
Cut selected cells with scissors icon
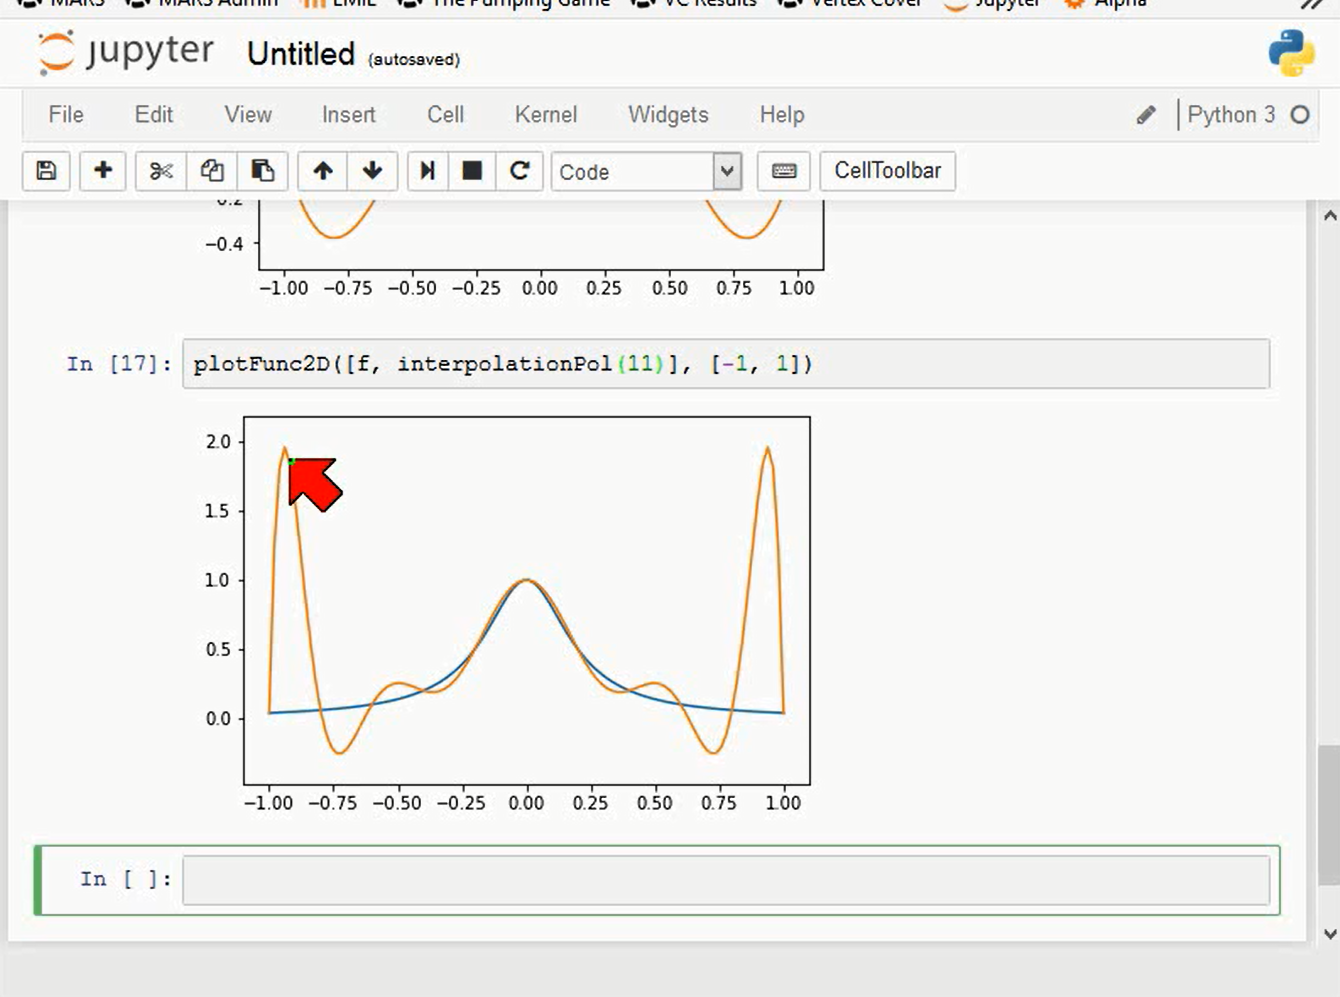tap(161, 171)
